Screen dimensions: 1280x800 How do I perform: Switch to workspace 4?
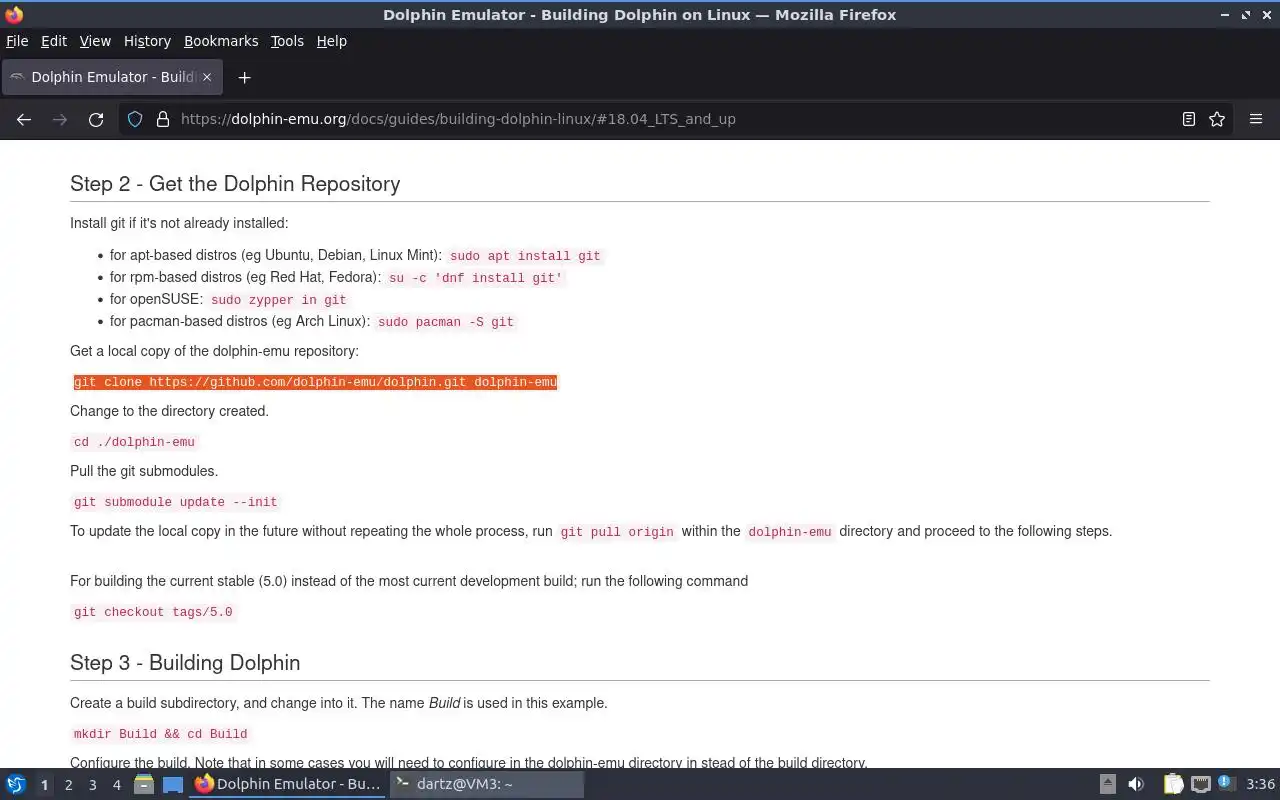coord(117,785)
